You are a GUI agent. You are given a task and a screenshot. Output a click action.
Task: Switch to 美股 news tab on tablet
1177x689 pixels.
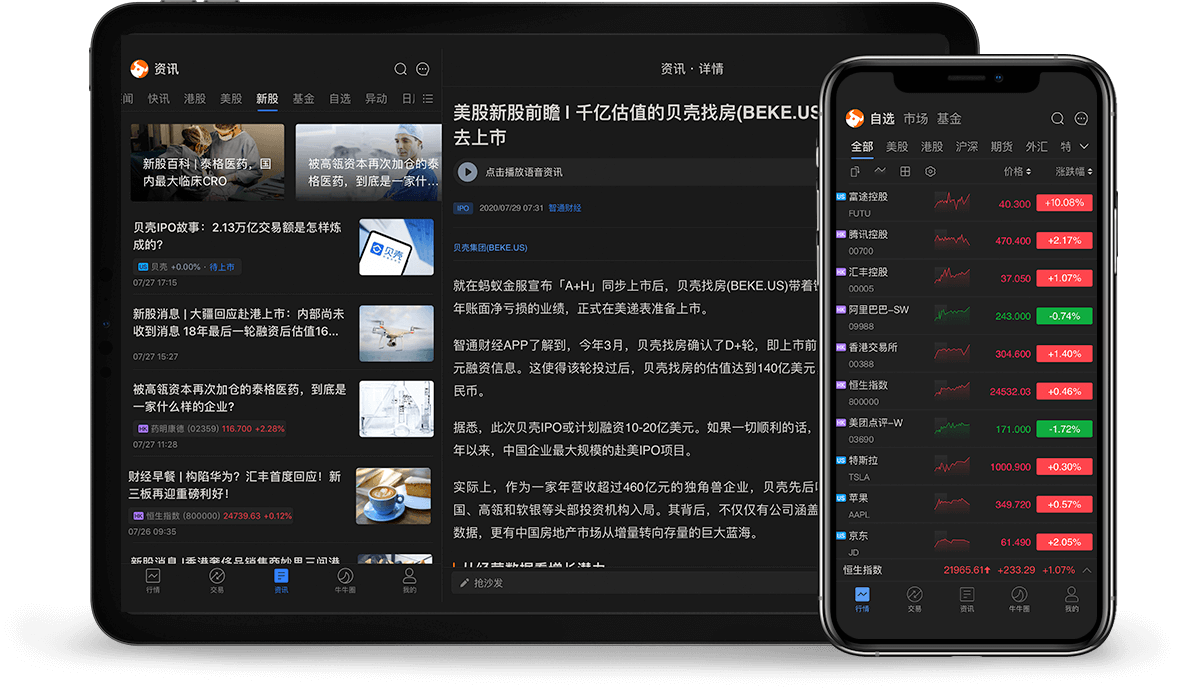pyautogui.click(x=231, y=98)
